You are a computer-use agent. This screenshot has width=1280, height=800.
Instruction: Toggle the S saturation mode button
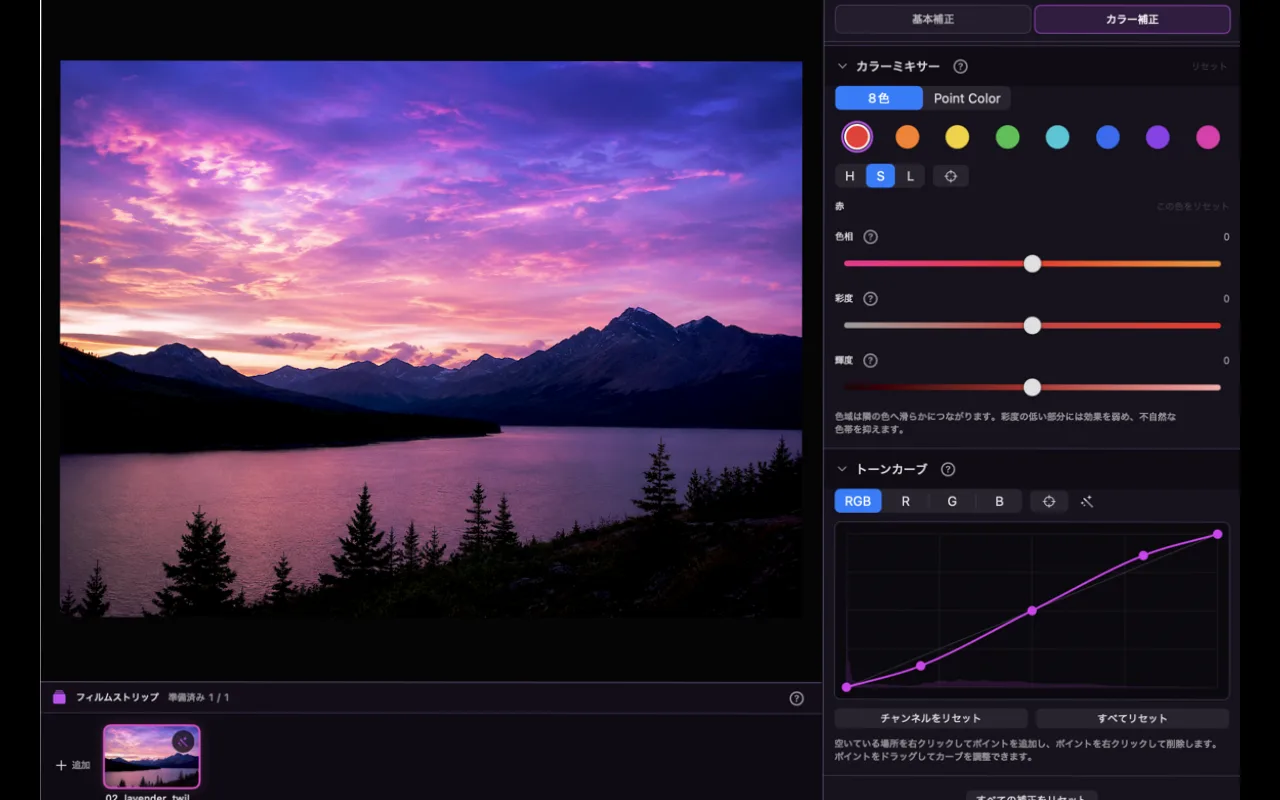pyautogui.click(x=880, y=176)
